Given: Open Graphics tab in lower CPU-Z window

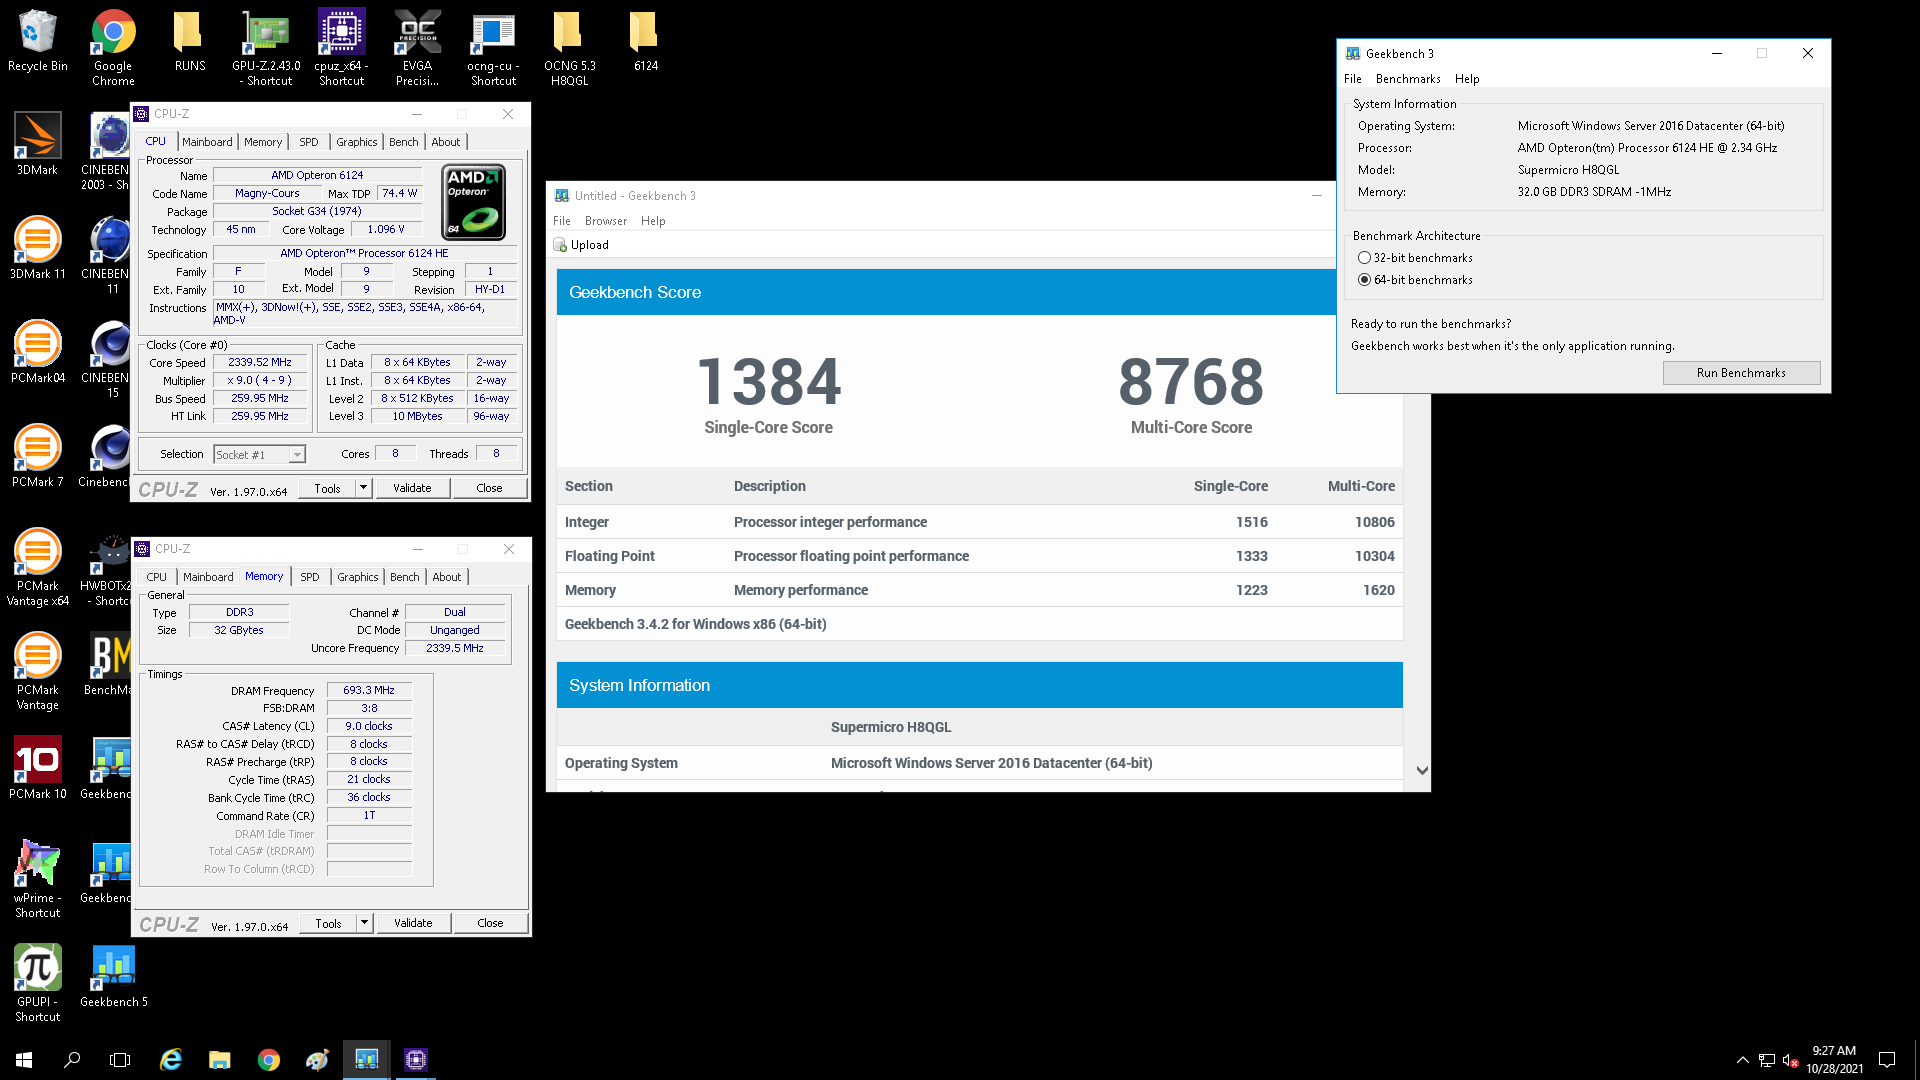Looking at the screenshot, I should tap(357, 577).
